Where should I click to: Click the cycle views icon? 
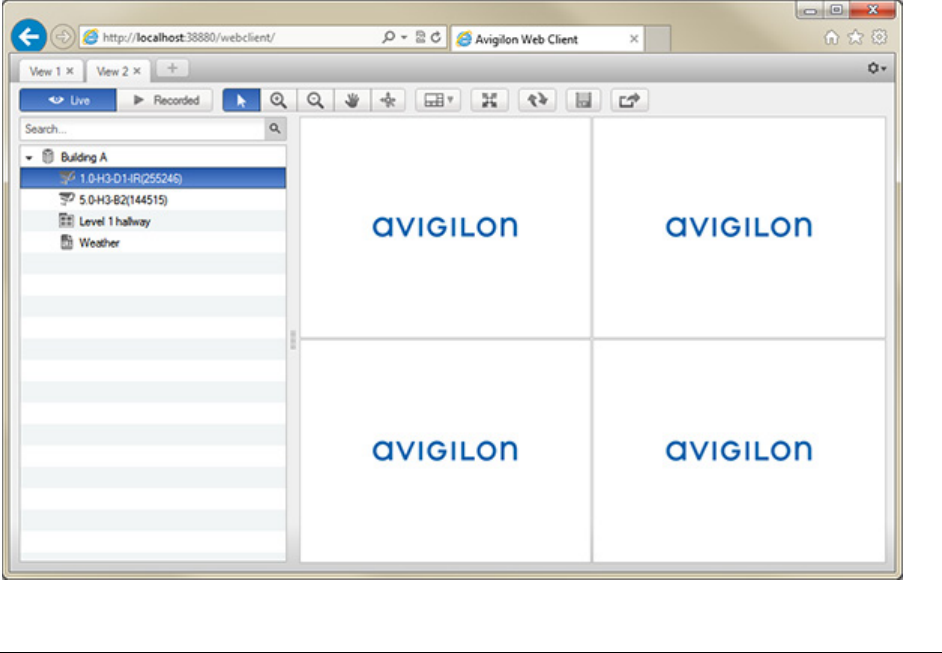click(x=537, y=100)
